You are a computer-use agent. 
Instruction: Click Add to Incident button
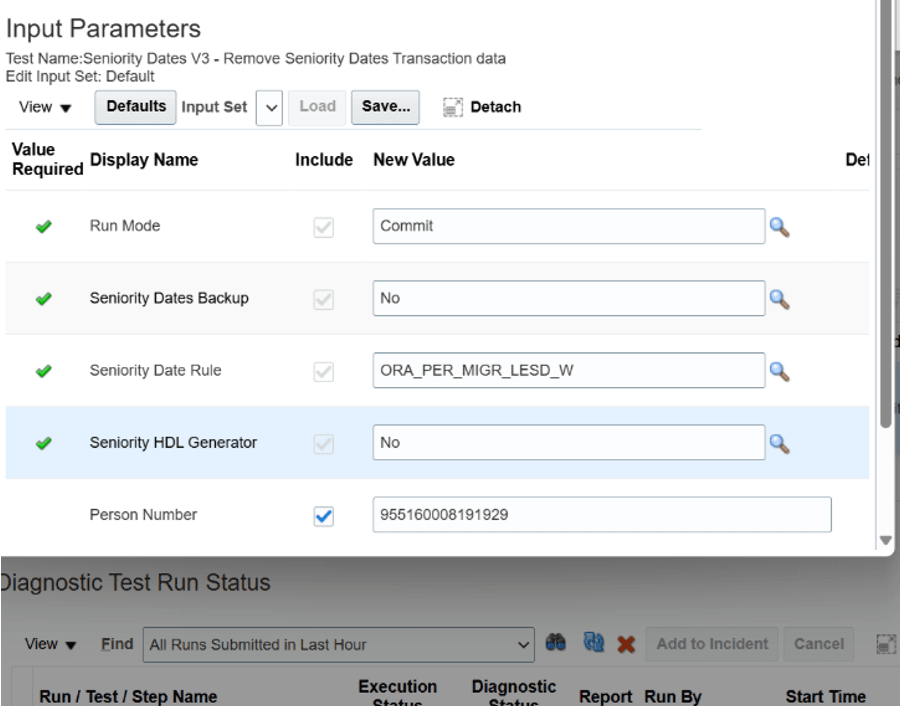[712, 644]
